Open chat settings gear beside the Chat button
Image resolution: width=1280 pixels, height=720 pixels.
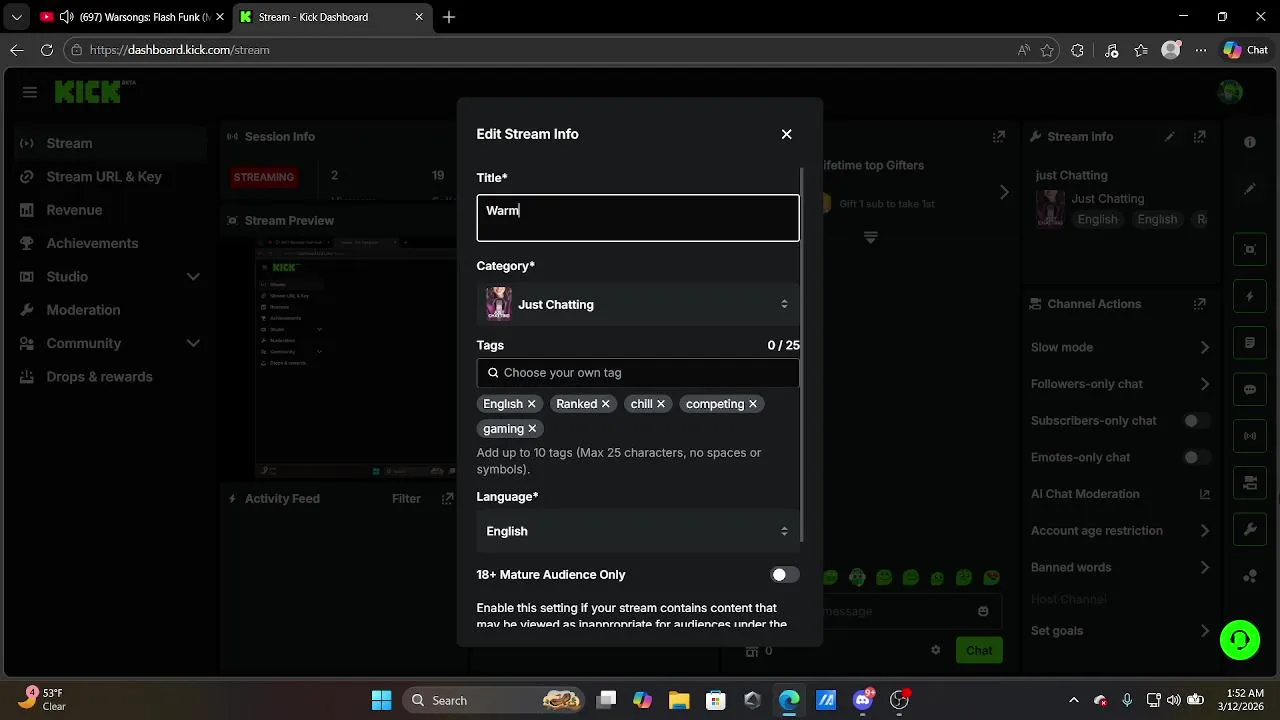[936, 650]
